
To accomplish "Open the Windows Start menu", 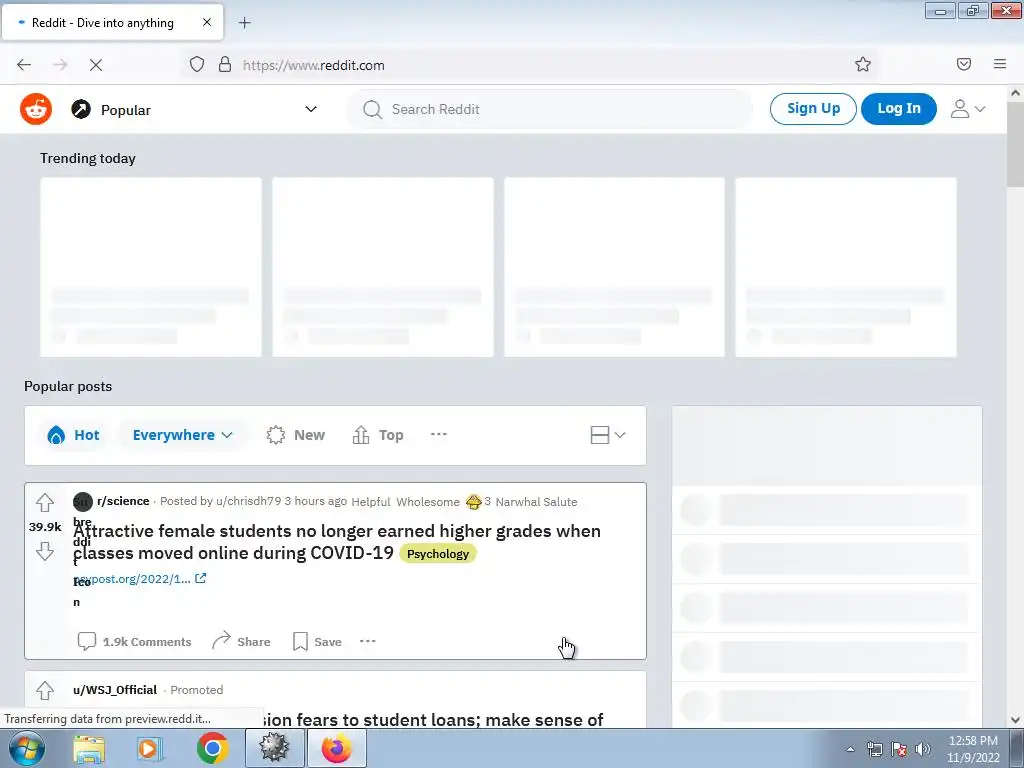I will pyautogui.click(x=27, y=748).
